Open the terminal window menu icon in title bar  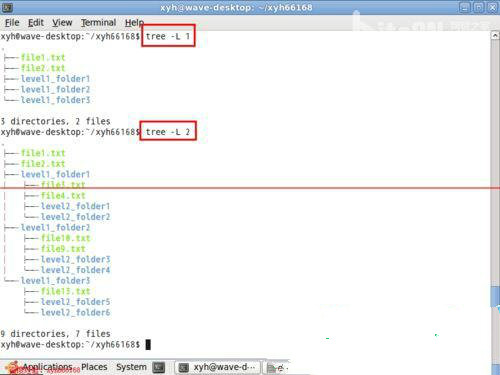[x=7, y=7]
